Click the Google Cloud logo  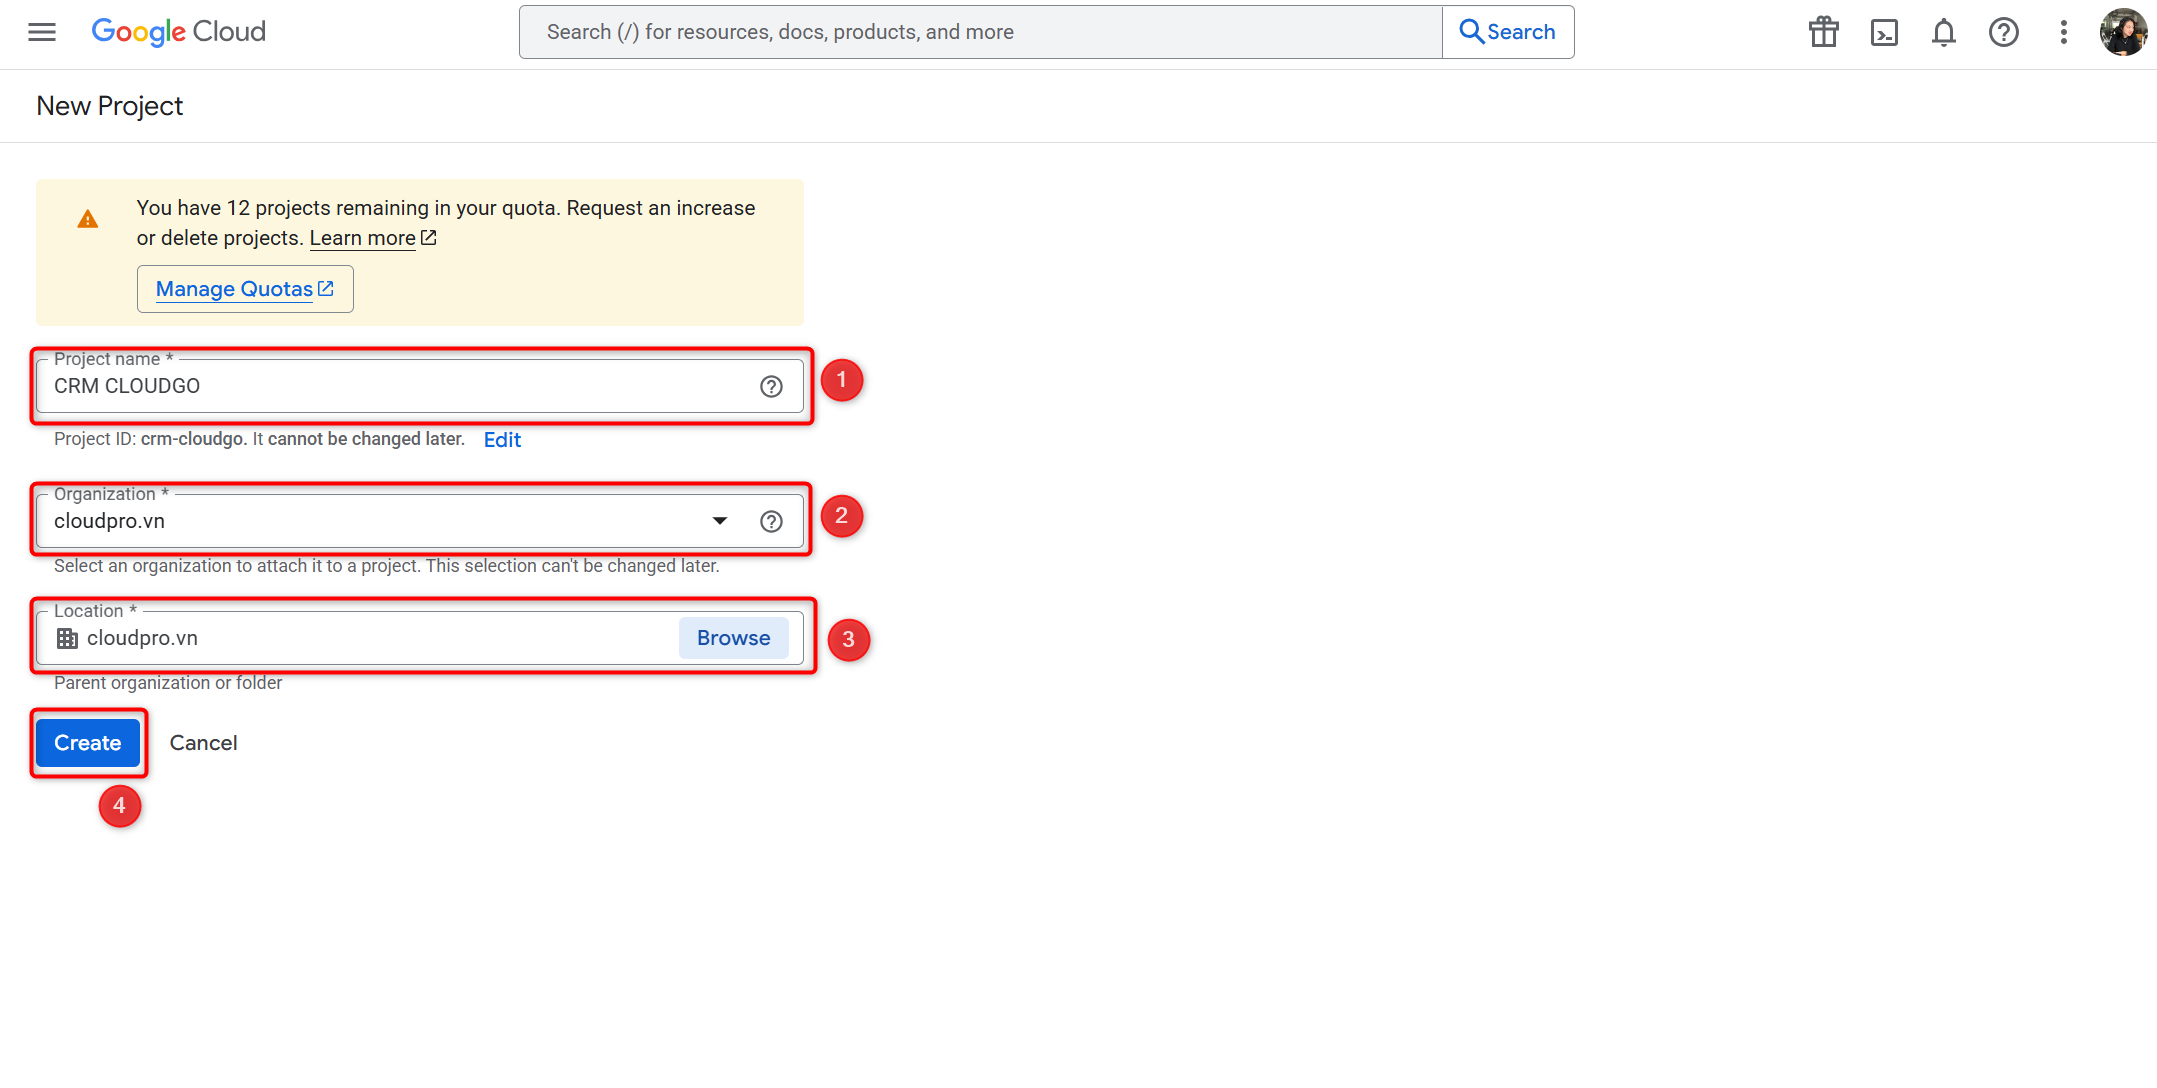tap(178, 31)
